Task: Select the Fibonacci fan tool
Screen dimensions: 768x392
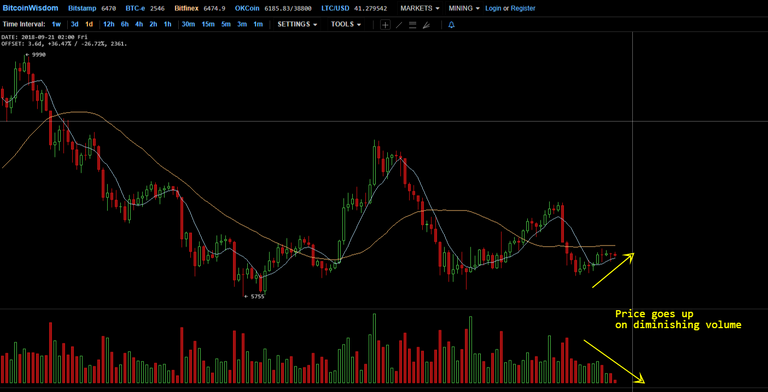Action: tap(426, 24)
